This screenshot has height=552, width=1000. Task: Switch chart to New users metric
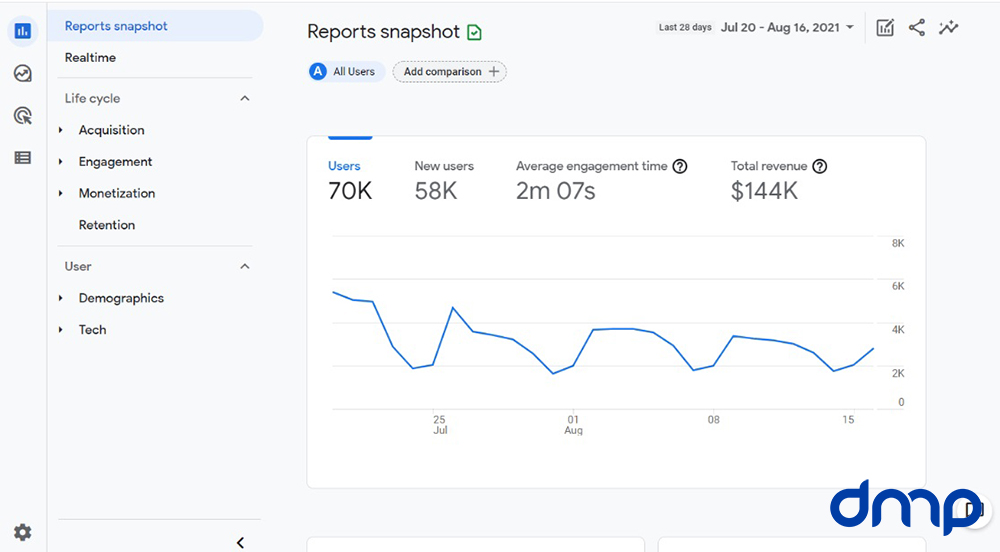(x=444, y=180)
